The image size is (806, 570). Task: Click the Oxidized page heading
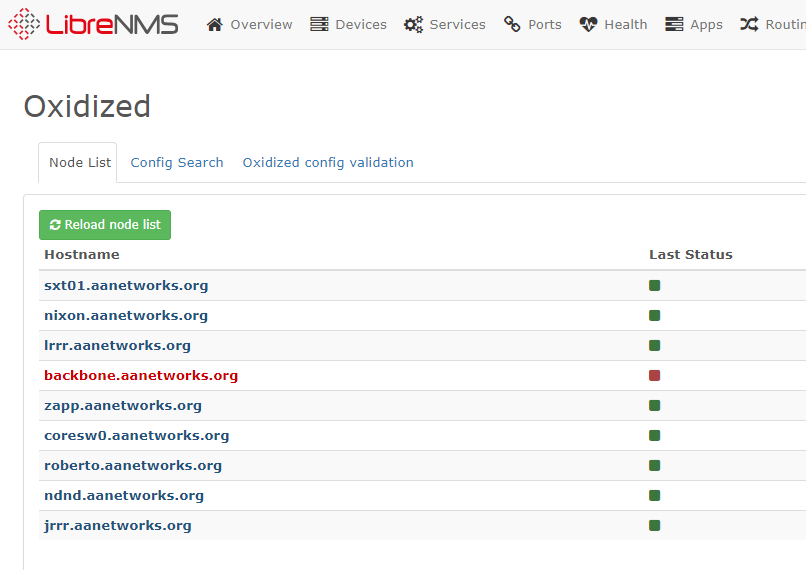tap(87, 106)
